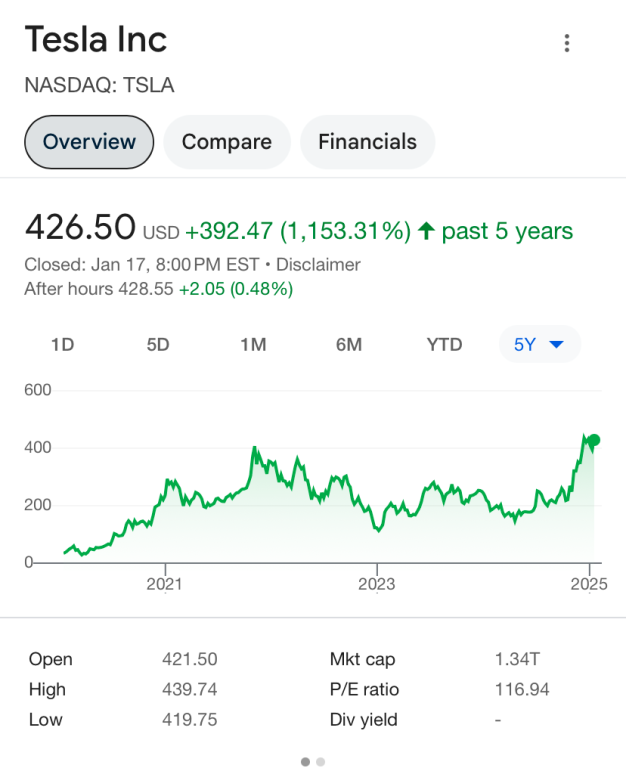The width and height of the screenshot is (626, 768).
Task: Click the green up arrow price indicator
Action: pyautogui.click(x=426, y=232)
